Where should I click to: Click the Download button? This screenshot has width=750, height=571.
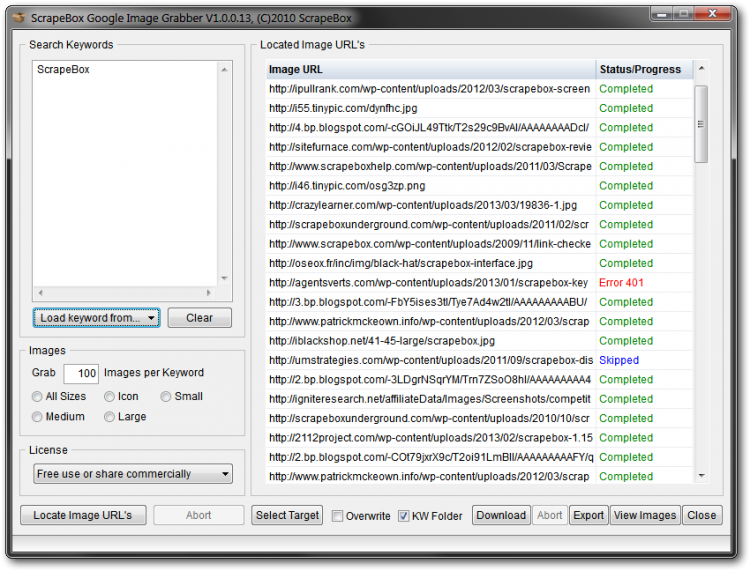coord(501,515)
